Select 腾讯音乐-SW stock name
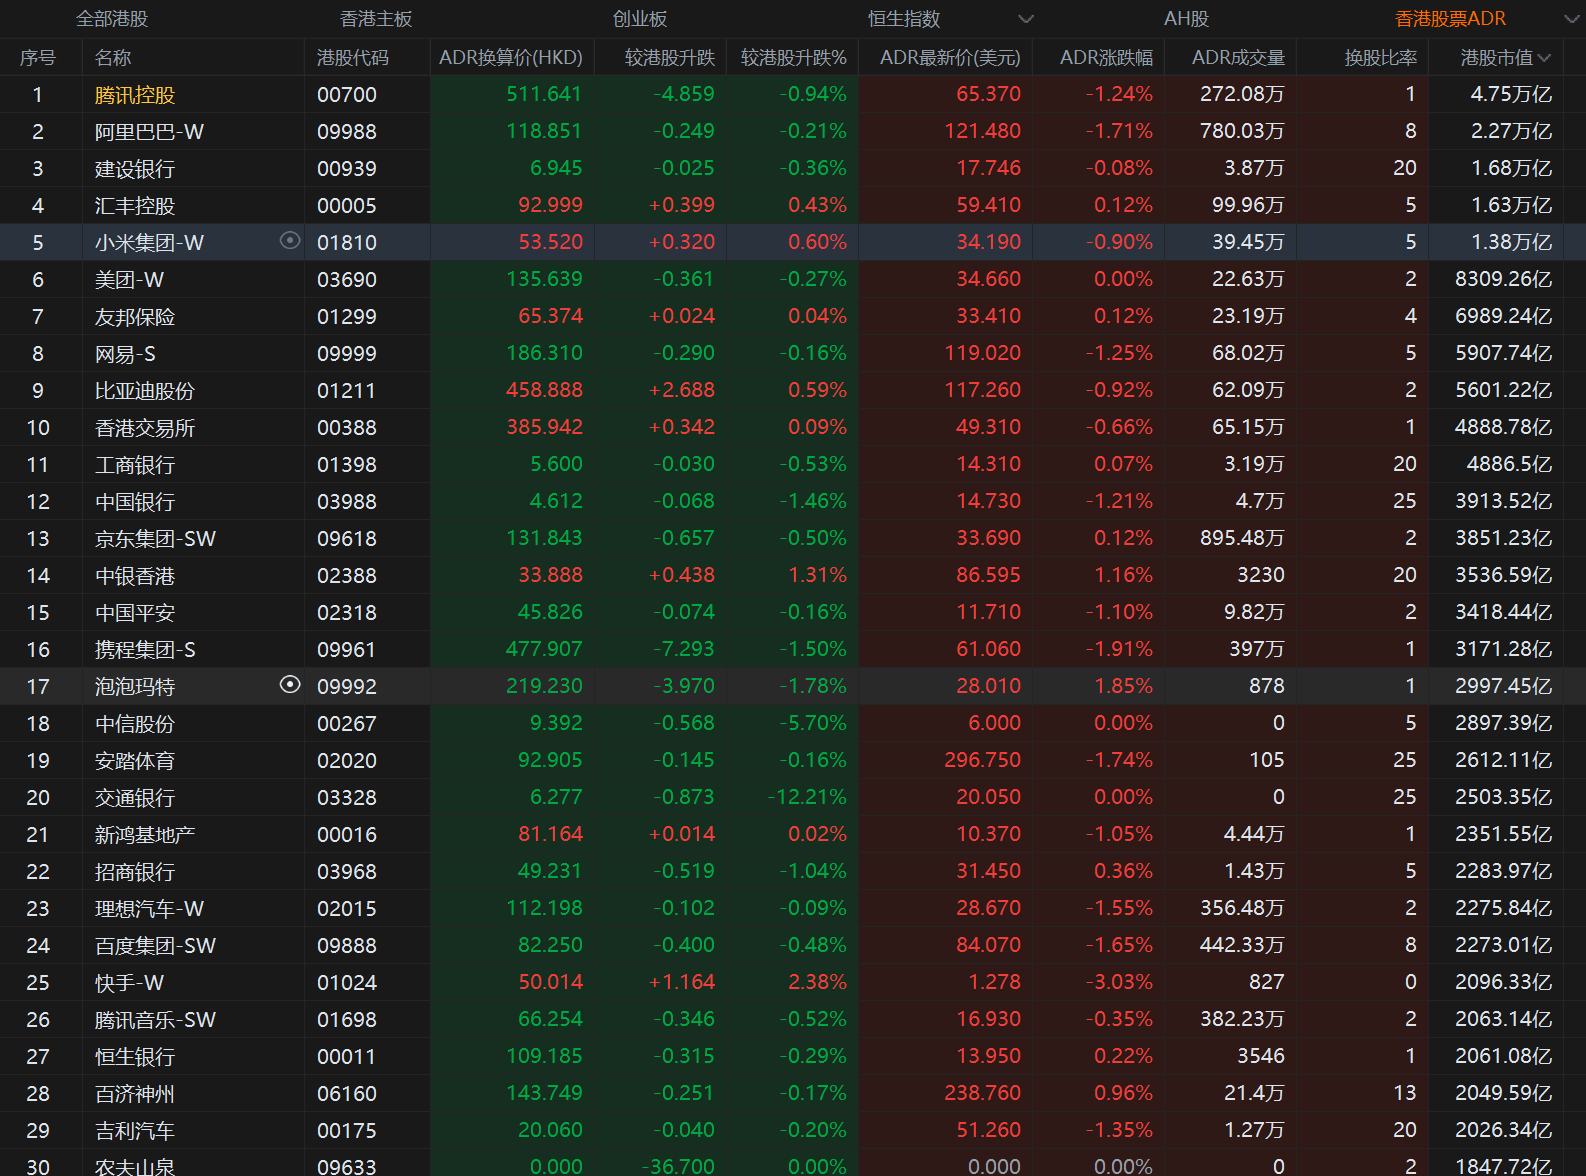Image resolution: width=1586 pixels, height=1176 pixels. (x=155, y=1019)
